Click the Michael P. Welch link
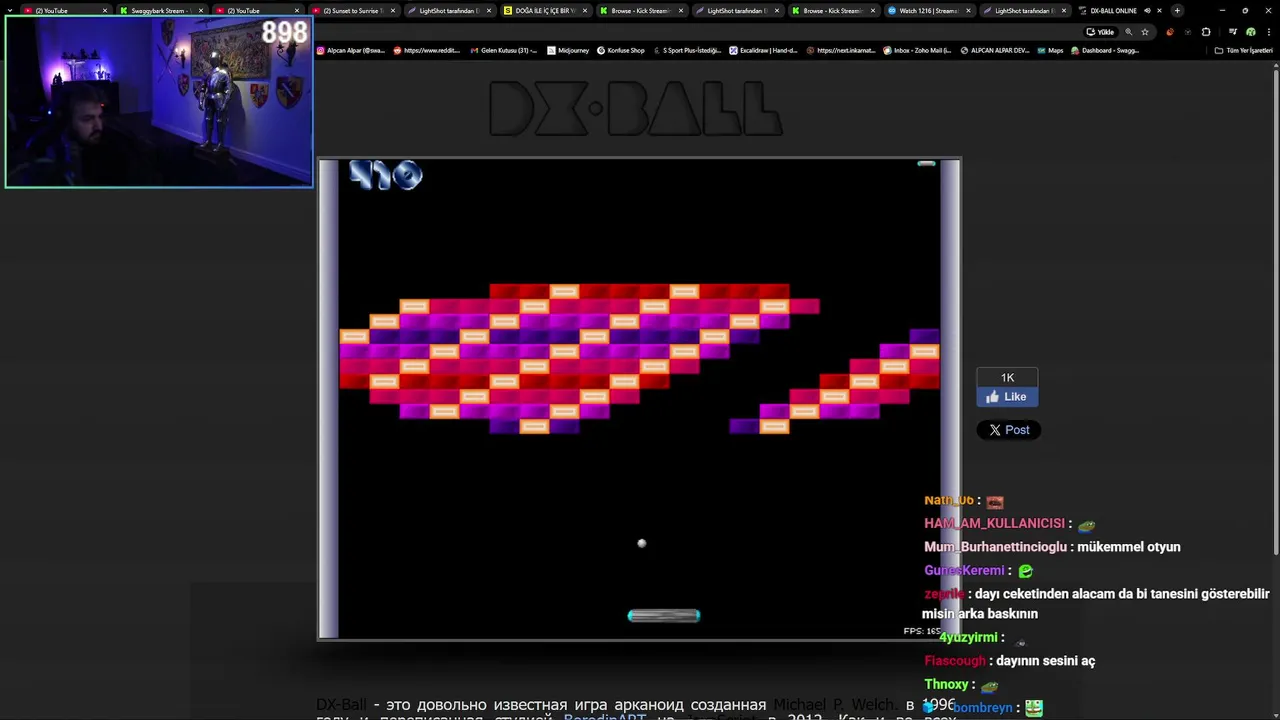Image resolution: width=1280 pixels, height=720 pixels. (835, 705)
